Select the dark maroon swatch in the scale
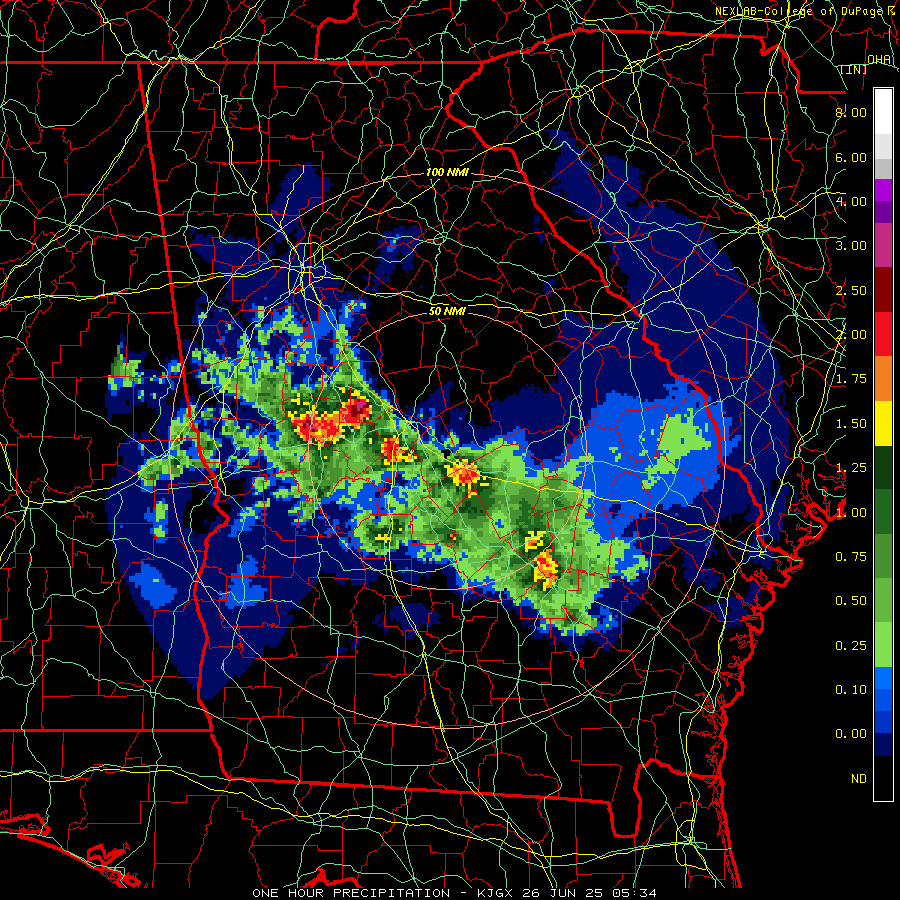The height and width of the screenshot is (900, 900). pos(883,290)
